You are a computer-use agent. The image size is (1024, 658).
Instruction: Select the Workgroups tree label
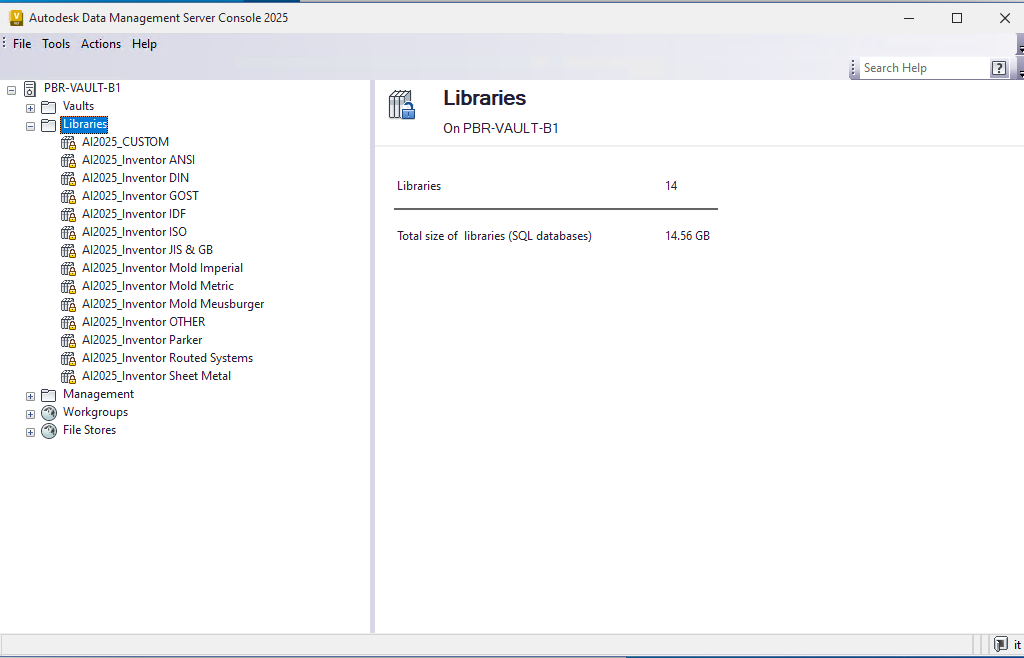(x=95, y=412)
